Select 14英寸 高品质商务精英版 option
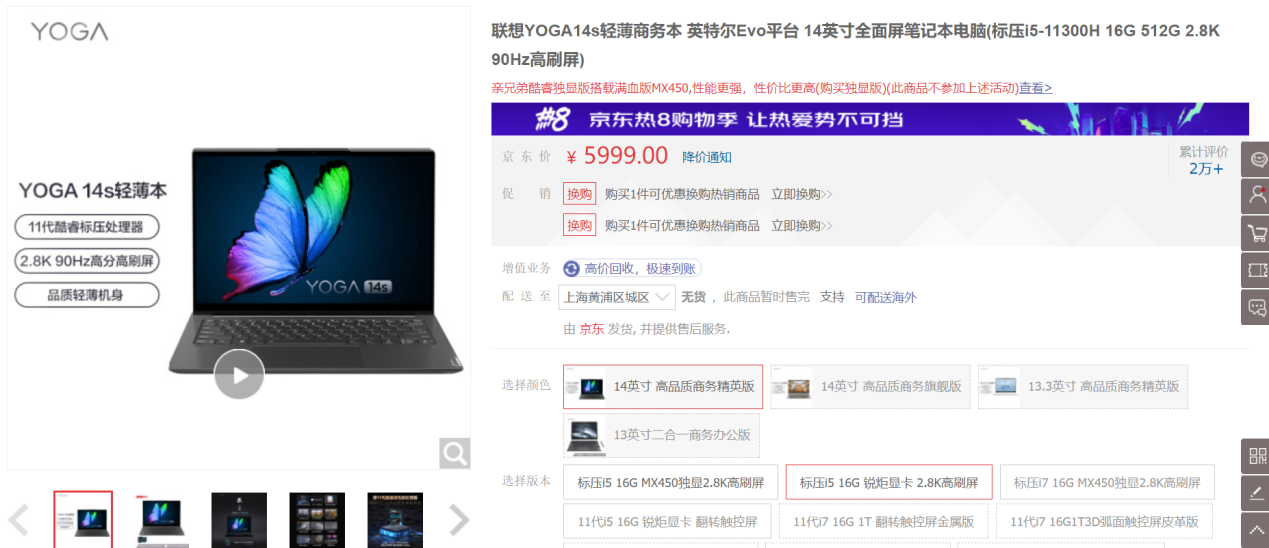1269x548 pixels. click(663, 386)
